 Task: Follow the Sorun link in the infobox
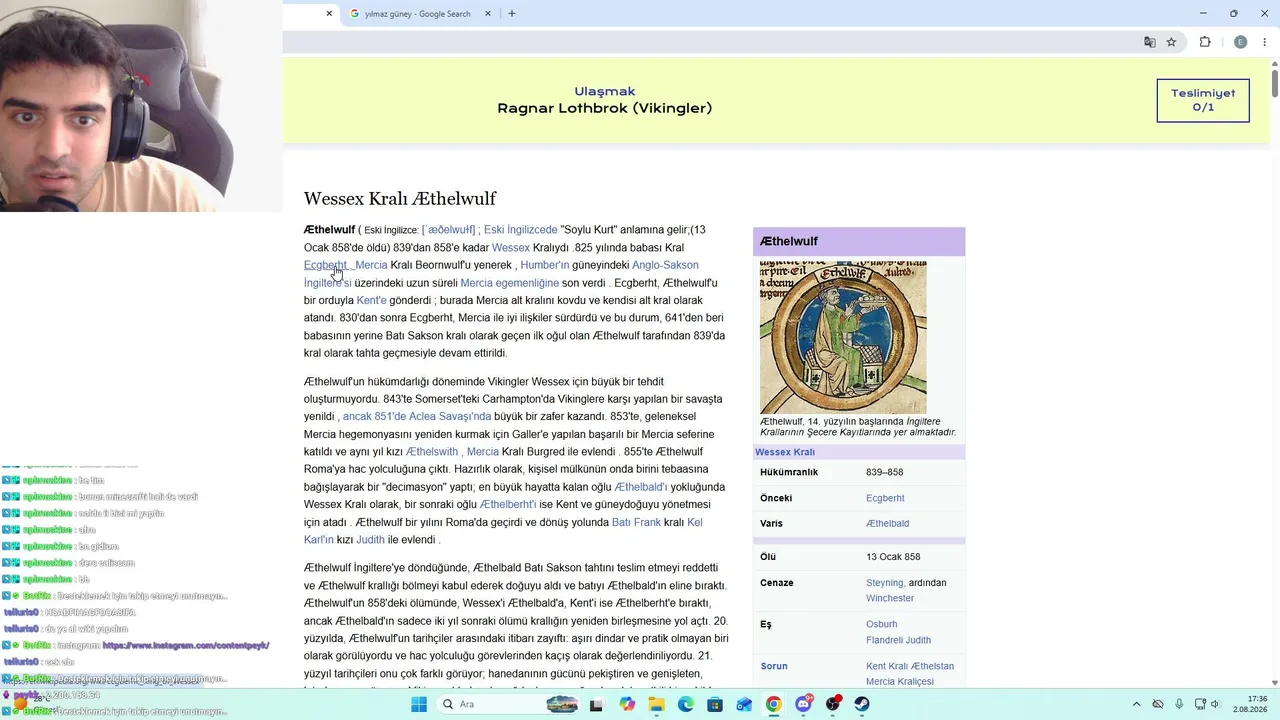(x=774, y=666)
